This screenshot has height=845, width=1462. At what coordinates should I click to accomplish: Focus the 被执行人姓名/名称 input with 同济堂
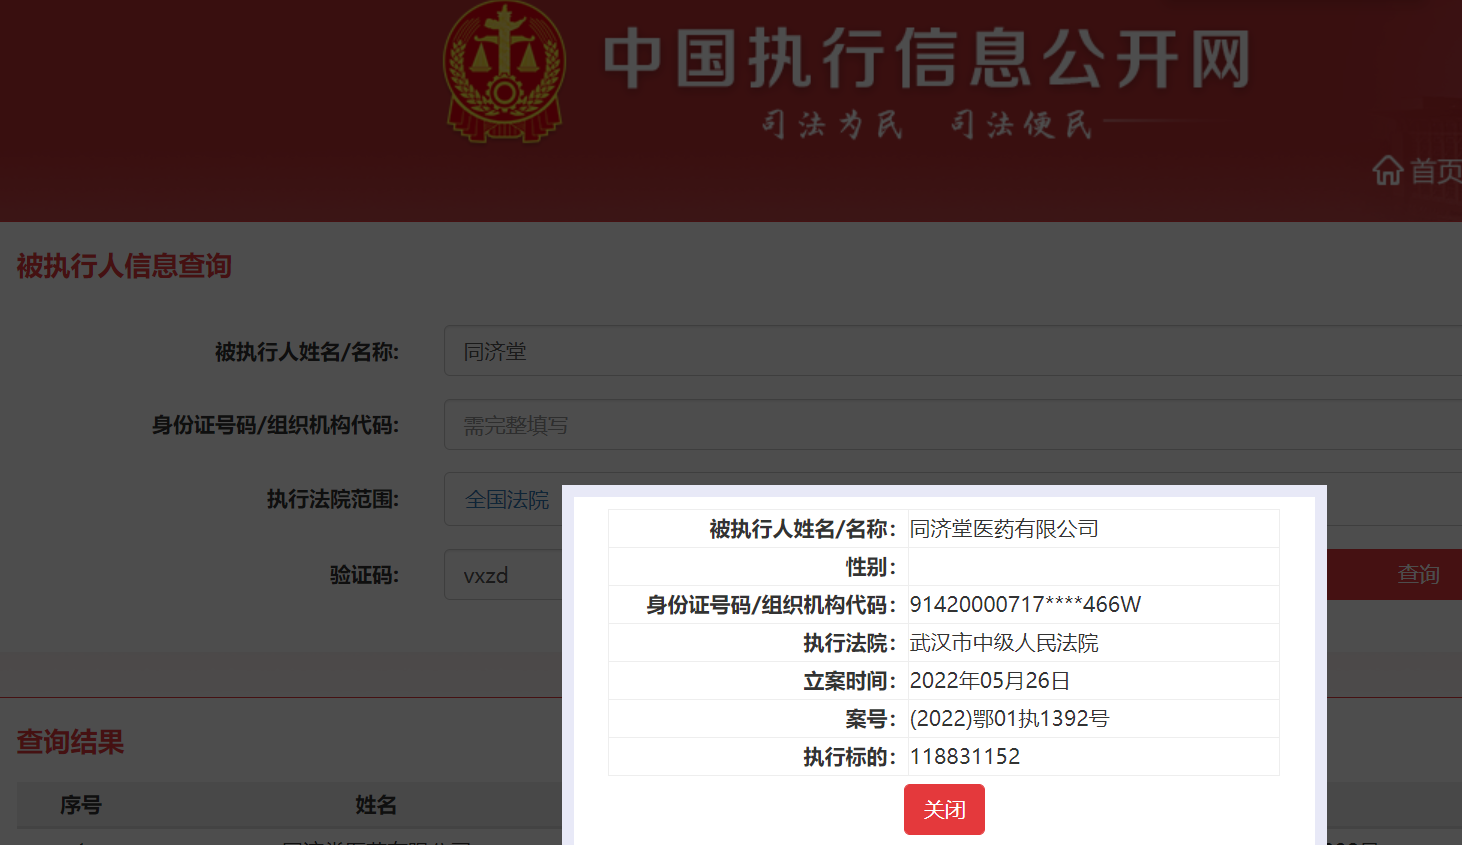pos(953,351)
